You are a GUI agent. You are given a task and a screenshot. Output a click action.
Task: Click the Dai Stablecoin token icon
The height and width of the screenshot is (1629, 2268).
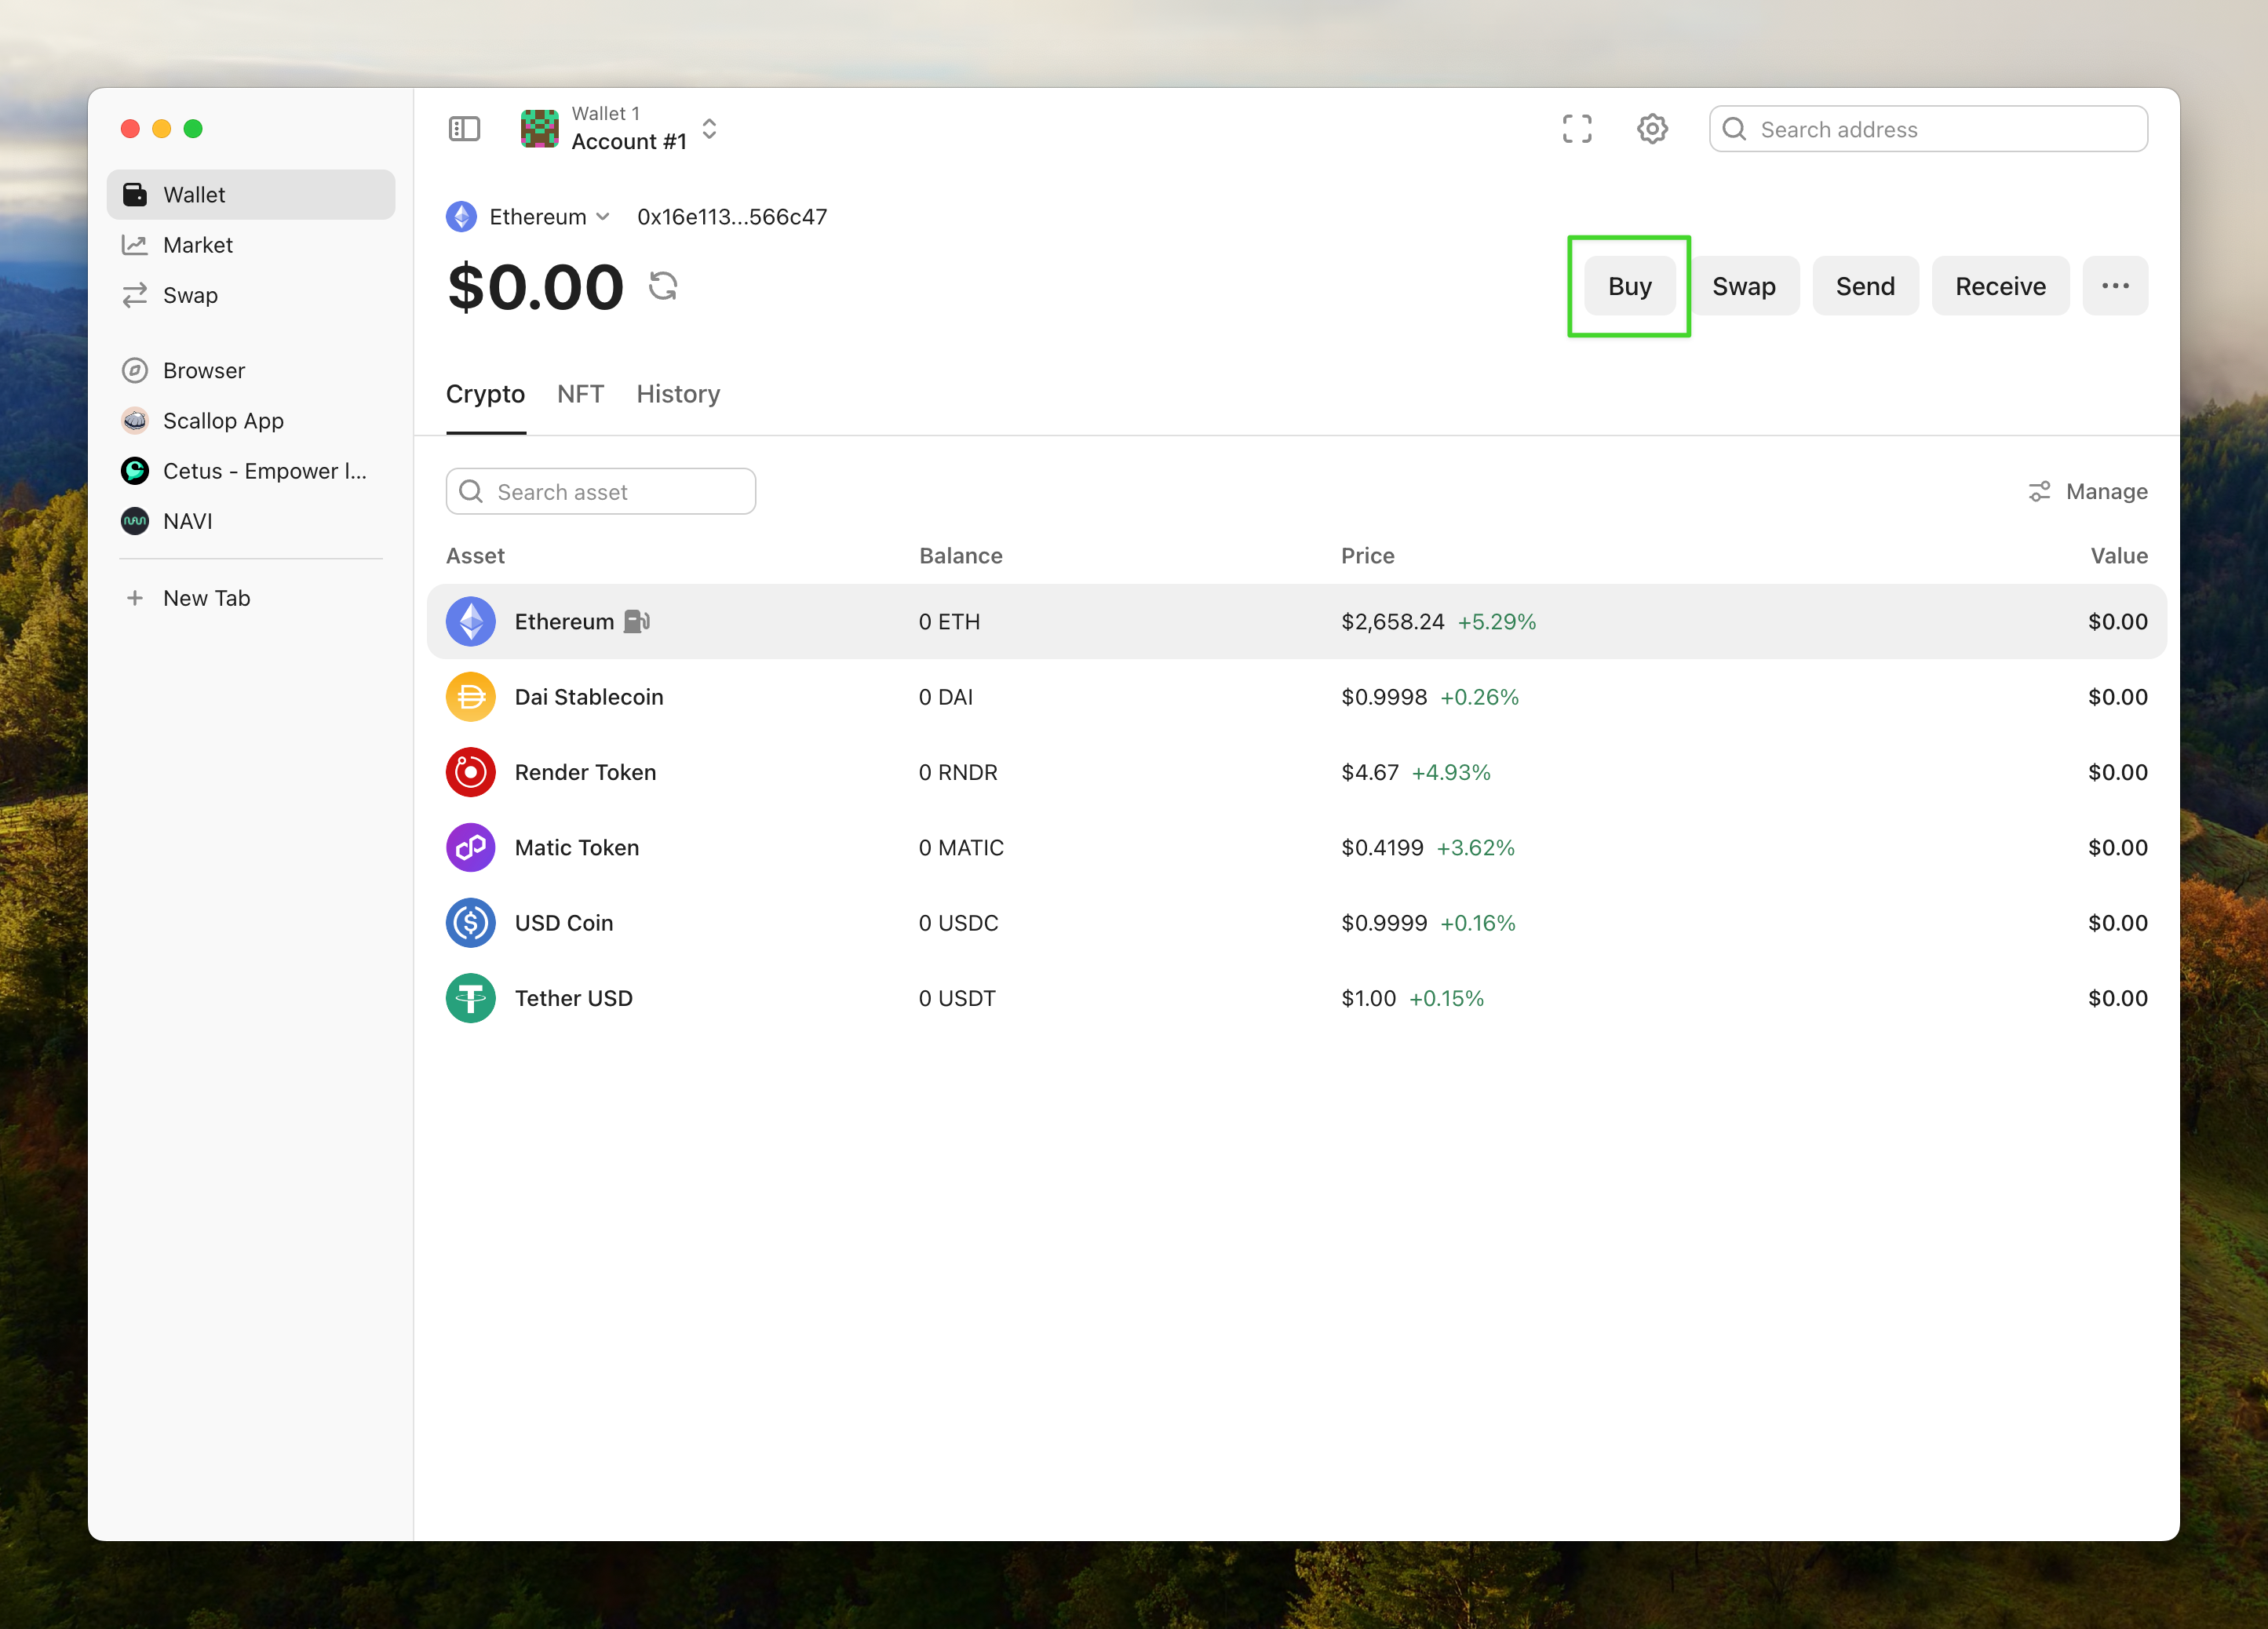pos(471,697)
